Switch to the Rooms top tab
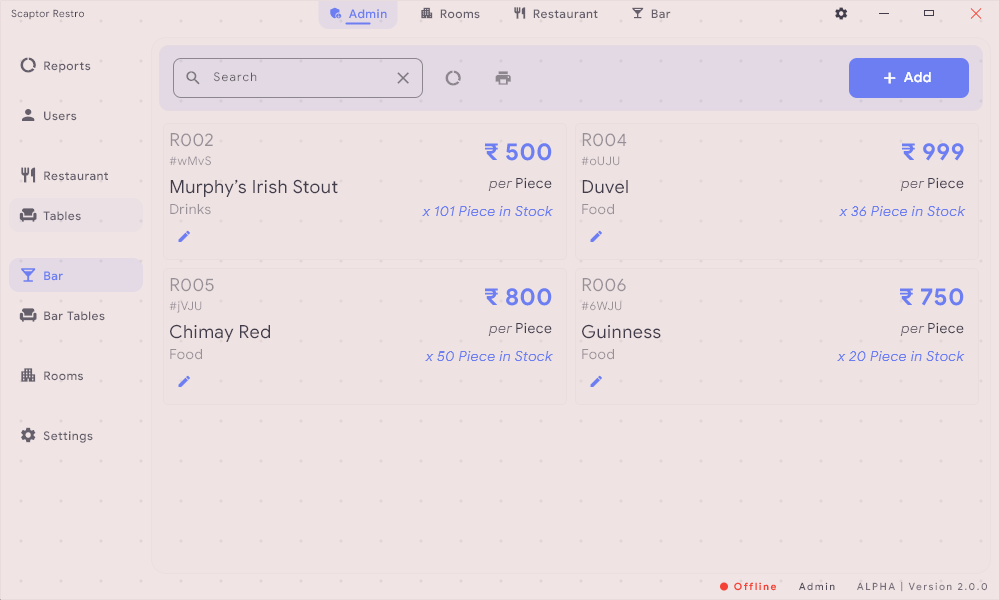Viewport: 999px width, 600px height. click(450, 14)
